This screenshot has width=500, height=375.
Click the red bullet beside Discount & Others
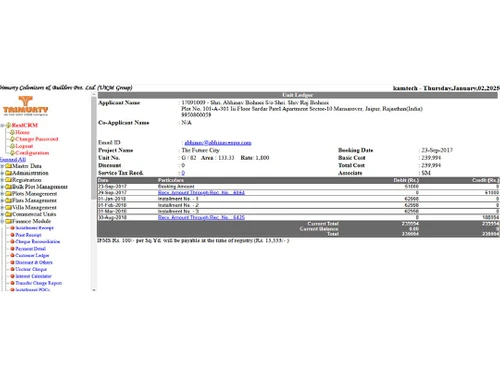pyautogui.click(x=12, y=262)
